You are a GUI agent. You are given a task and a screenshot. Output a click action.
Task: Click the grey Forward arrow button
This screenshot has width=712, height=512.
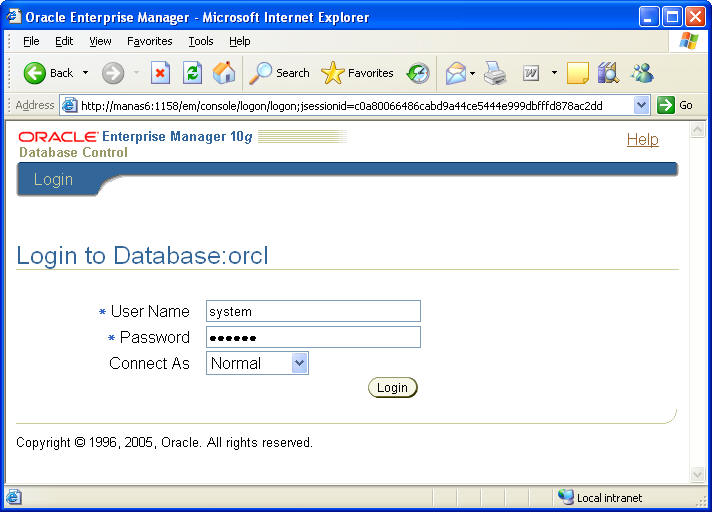(113, 73)
